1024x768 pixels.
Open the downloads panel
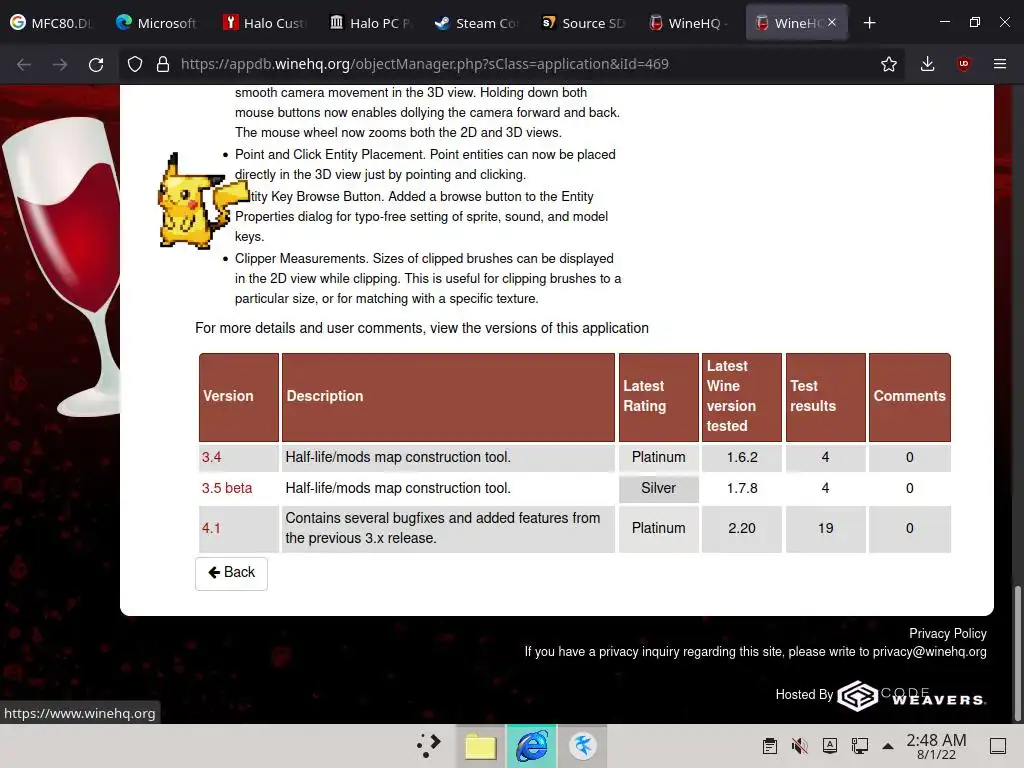click(x=927, y=64)
